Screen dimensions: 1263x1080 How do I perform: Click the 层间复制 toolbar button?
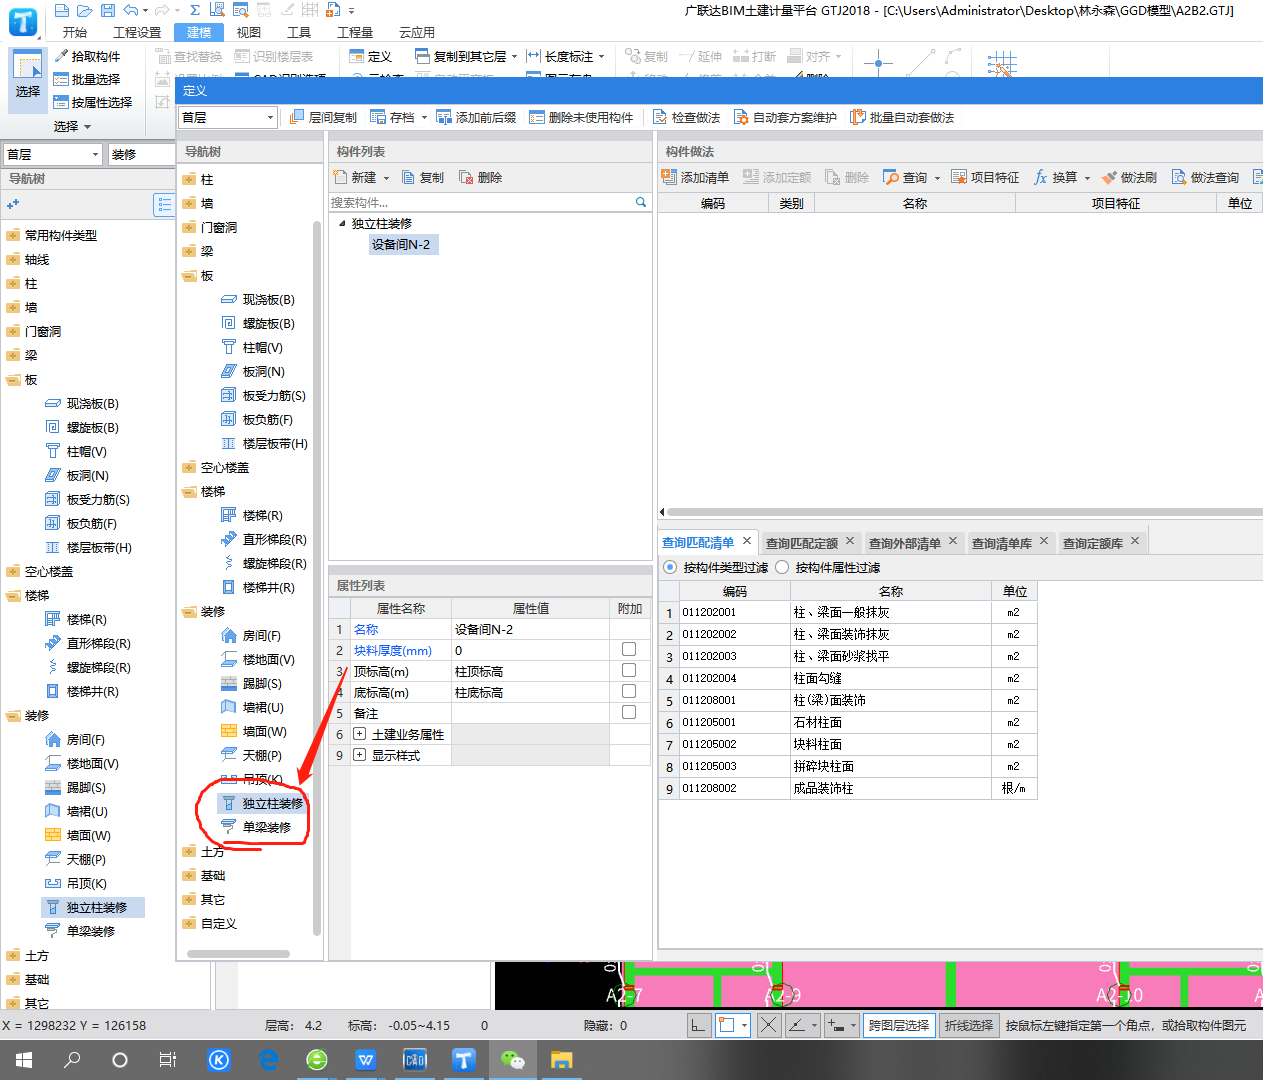323,117
